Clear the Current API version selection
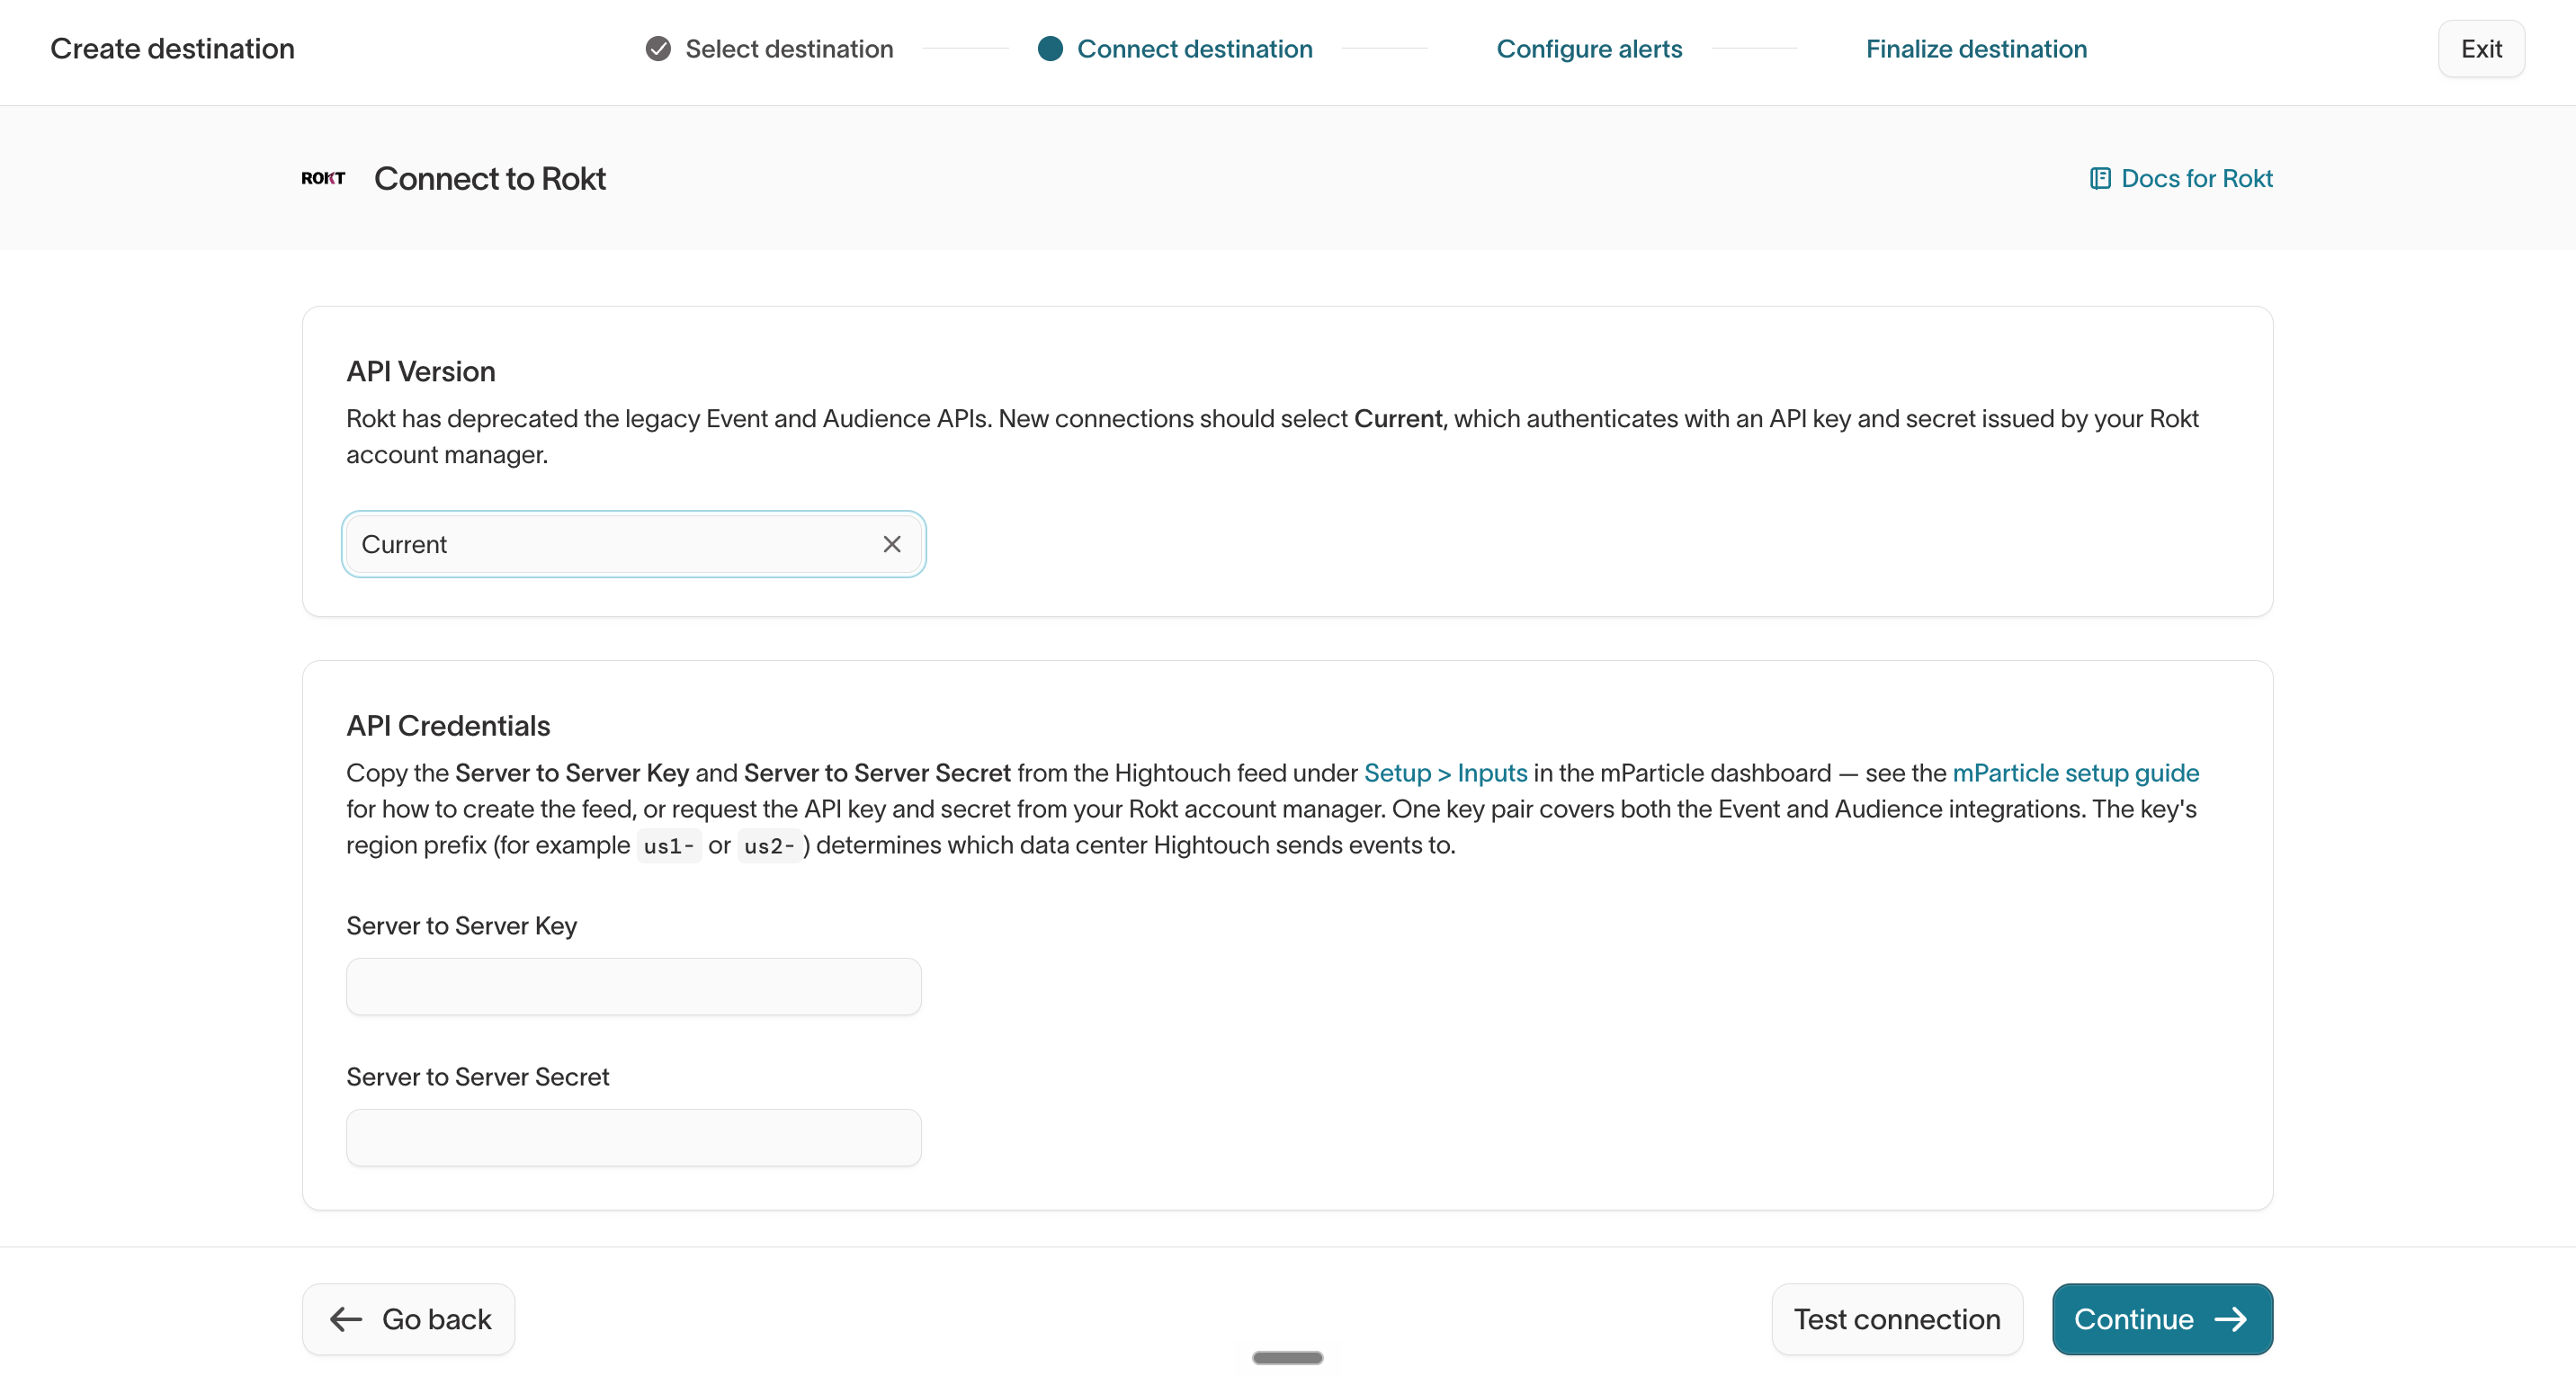 click(892, 544)
